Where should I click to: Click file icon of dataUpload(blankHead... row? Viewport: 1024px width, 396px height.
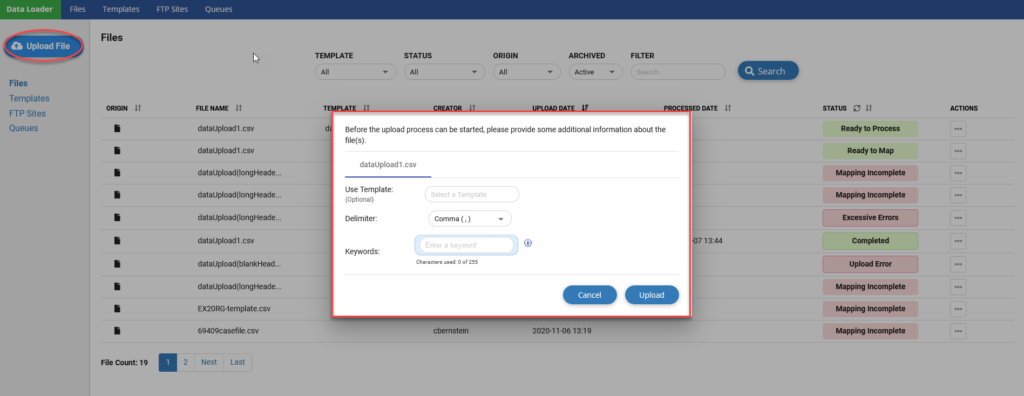pos(118,264)
